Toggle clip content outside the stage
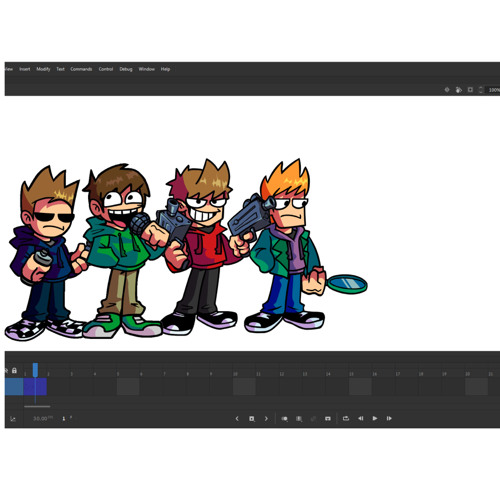The width and height of the screenshot is (500, 500). pyautogui.click(x=470, y=90)
